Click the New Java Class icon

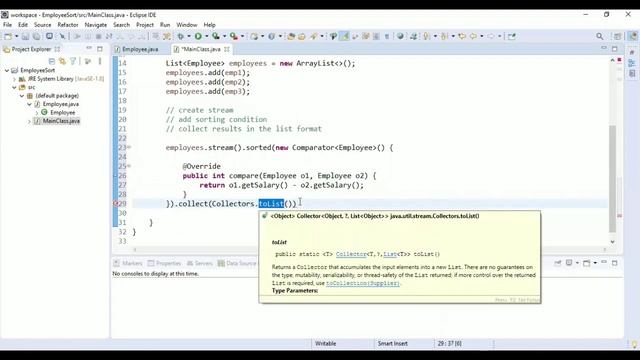(x=272, y=36)
